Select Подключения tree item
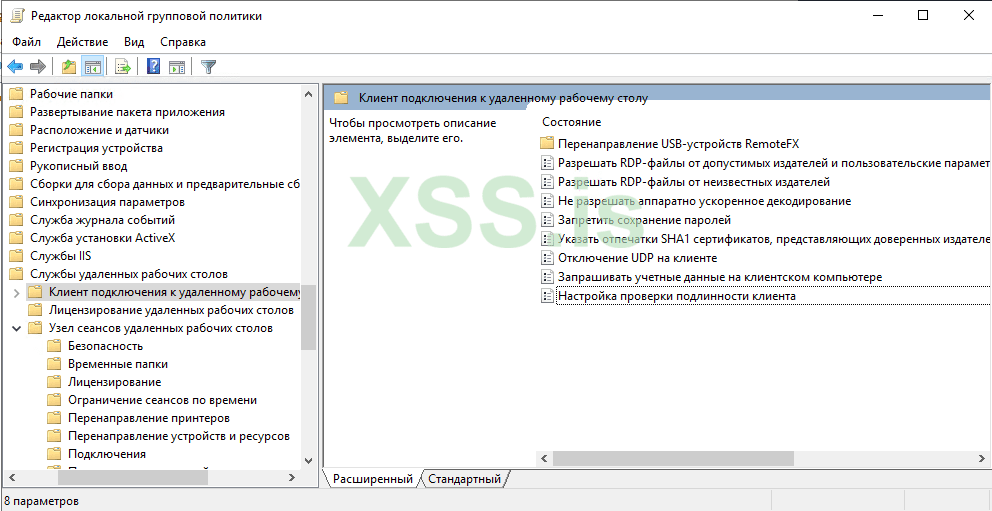Image resolution: width=992 pixels, height=511 pixels. [x=107, y=454]
